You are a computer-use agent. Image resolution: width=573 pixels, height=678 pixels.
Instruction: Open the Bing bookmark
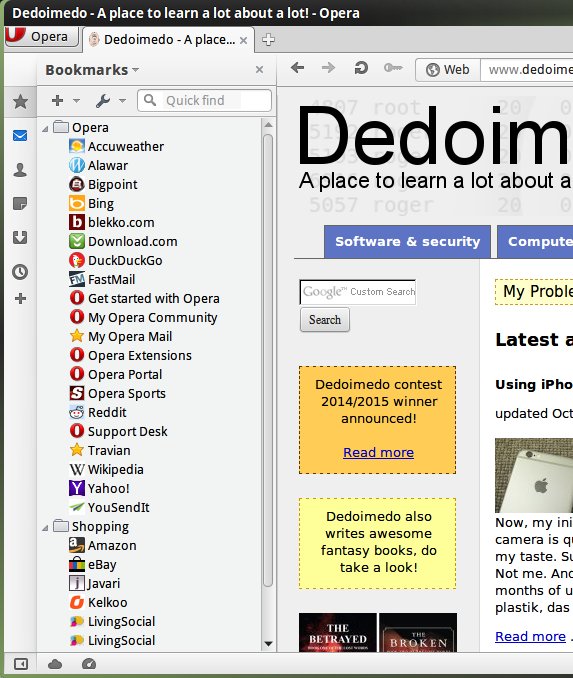pos(91,204)
